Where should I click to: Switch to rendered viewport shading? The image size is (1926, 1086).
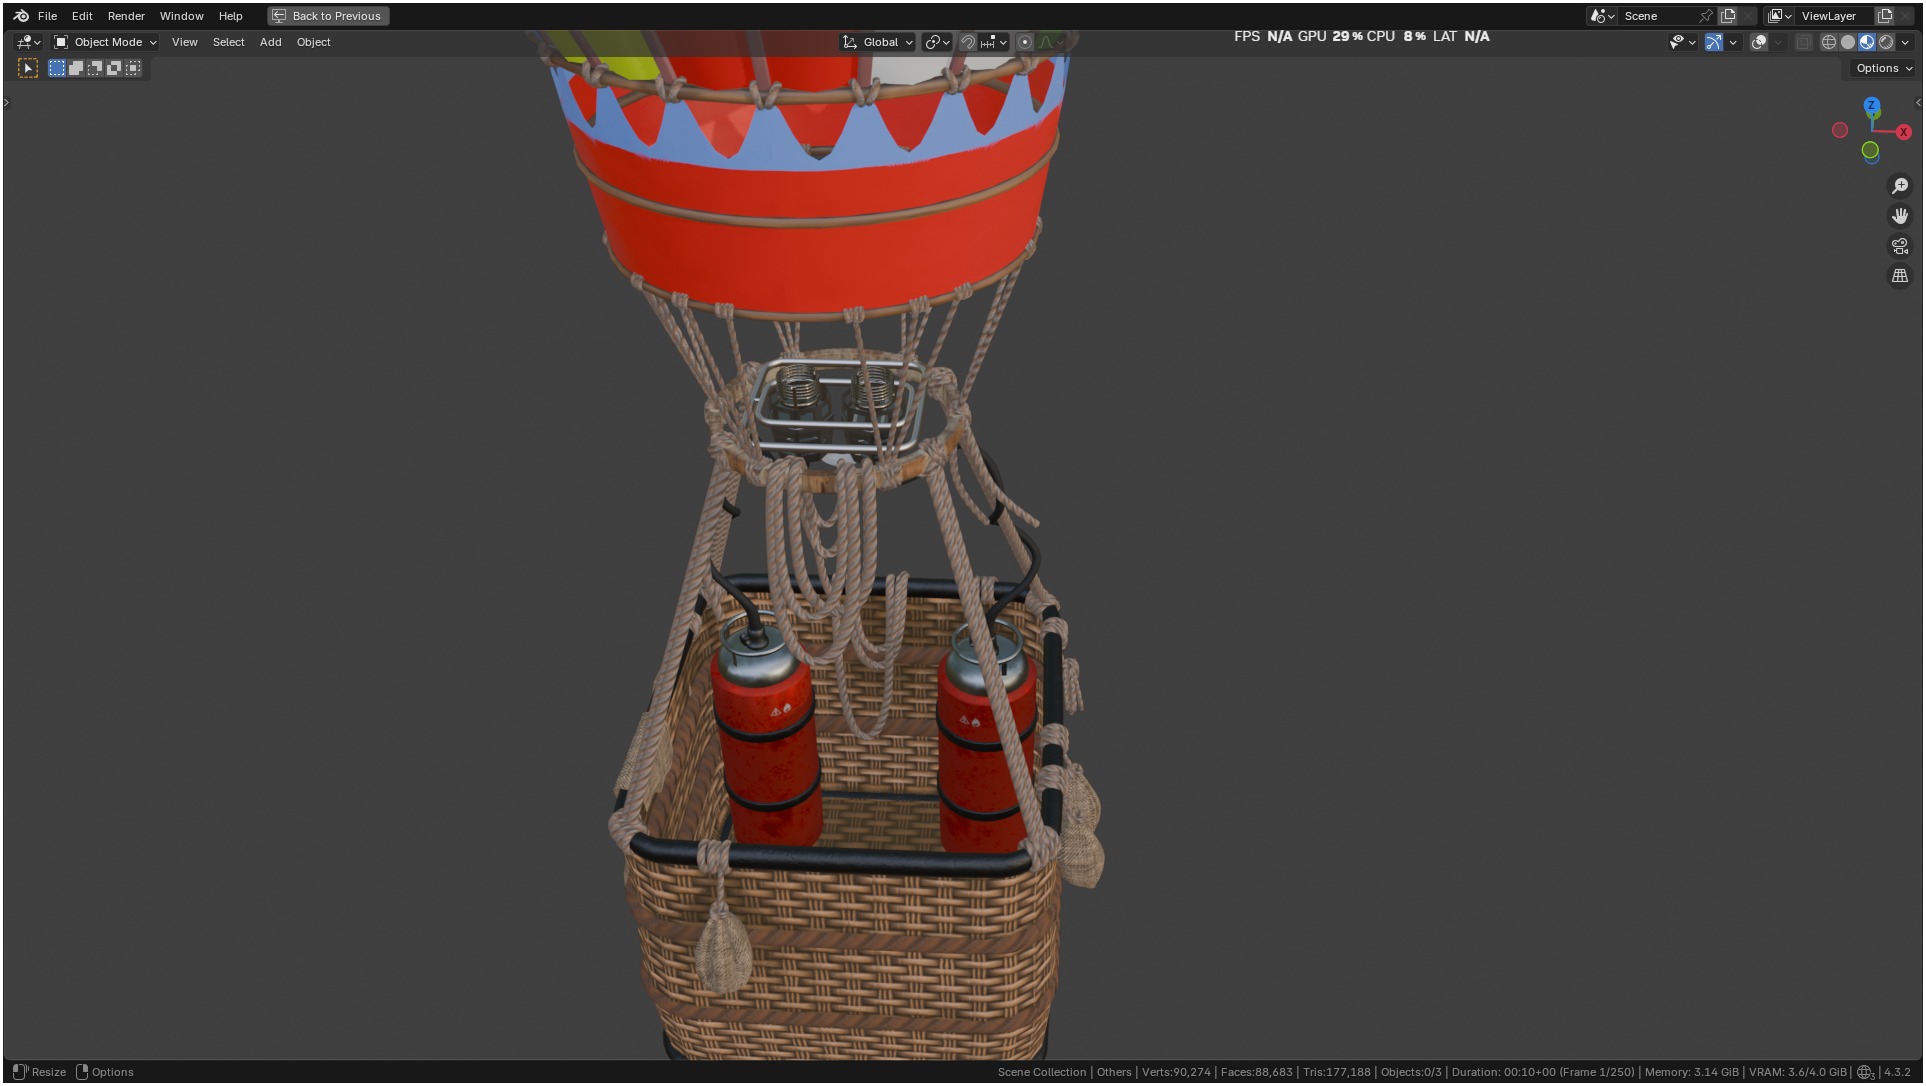point(1886,42)
